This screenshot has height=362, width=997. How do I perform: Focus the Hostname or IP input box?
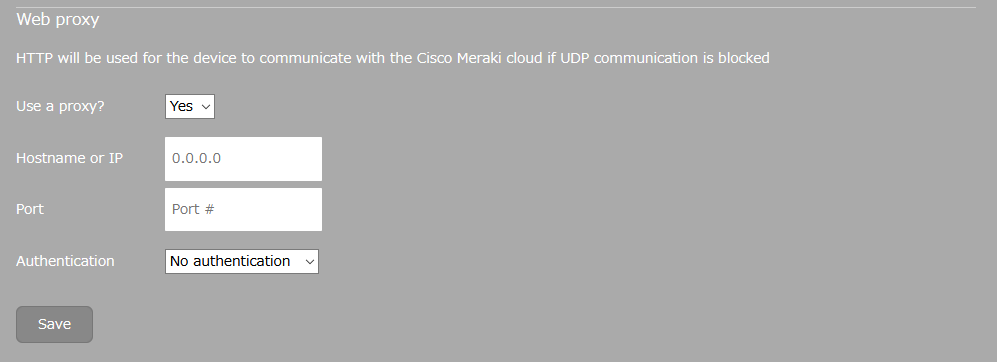(x=244, y=158)
